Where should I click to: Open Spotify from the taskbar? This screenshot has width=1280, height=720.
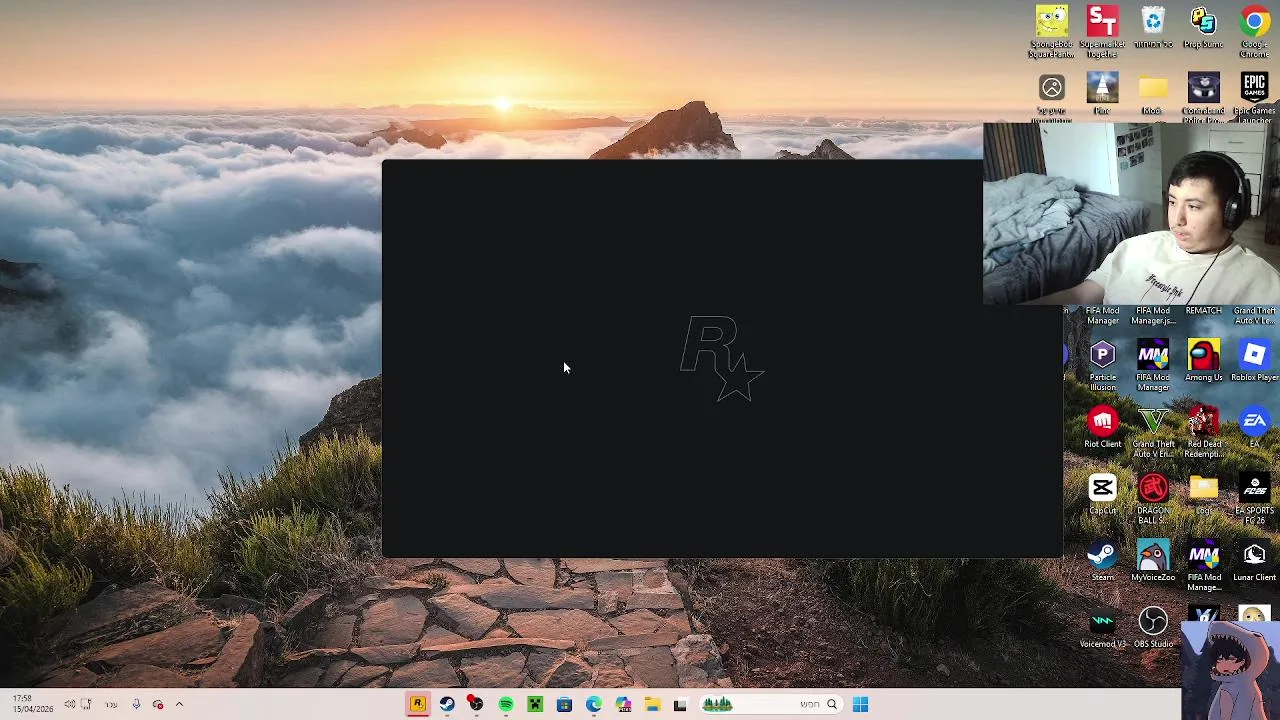506,704
